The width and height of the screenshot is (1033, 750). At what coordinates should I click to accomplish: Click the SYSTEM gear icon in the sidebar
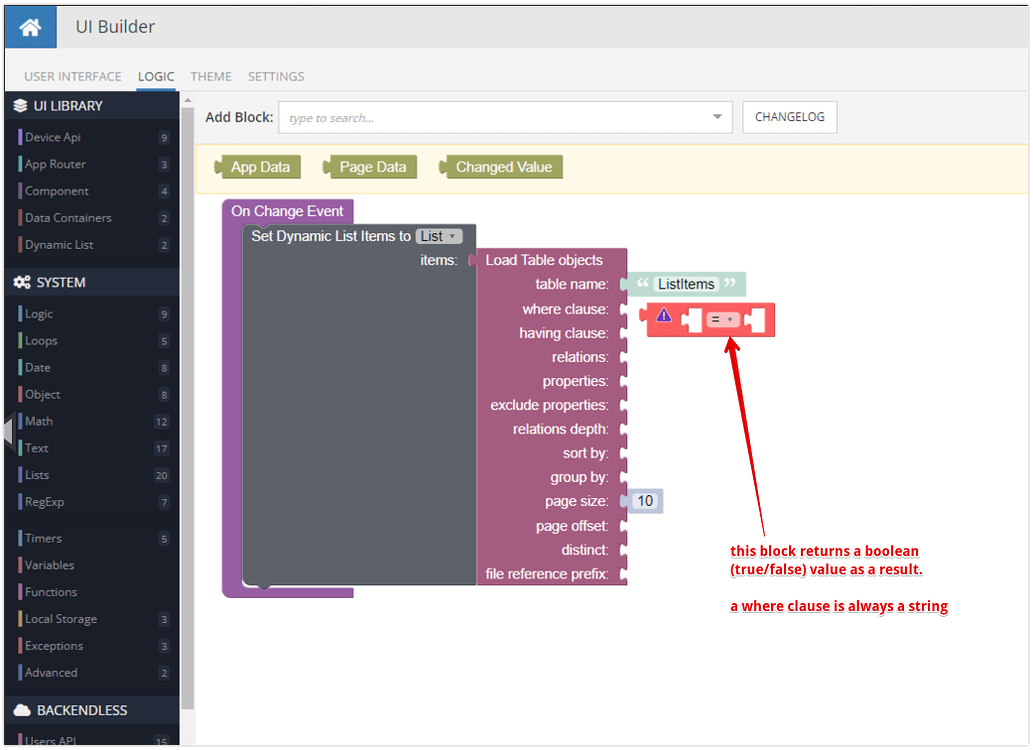[22, 282]
